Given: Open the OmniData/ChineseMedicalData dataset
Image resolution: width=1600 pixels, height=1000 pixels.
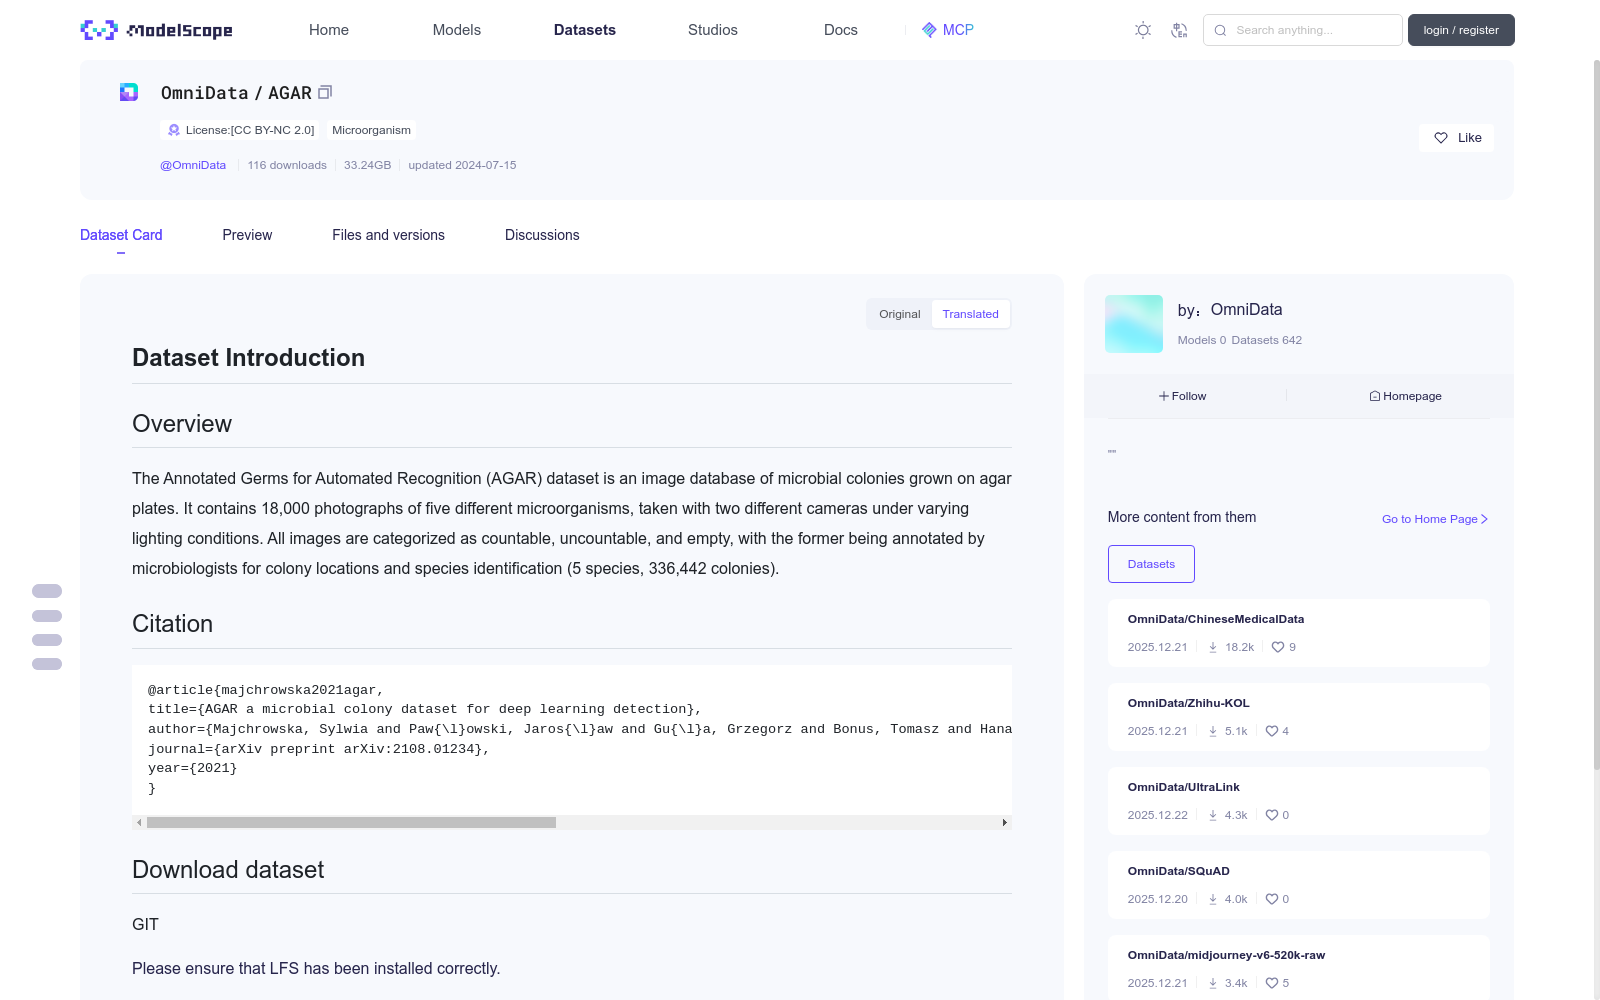Looking at the screenshot, I should [1216, 619].
